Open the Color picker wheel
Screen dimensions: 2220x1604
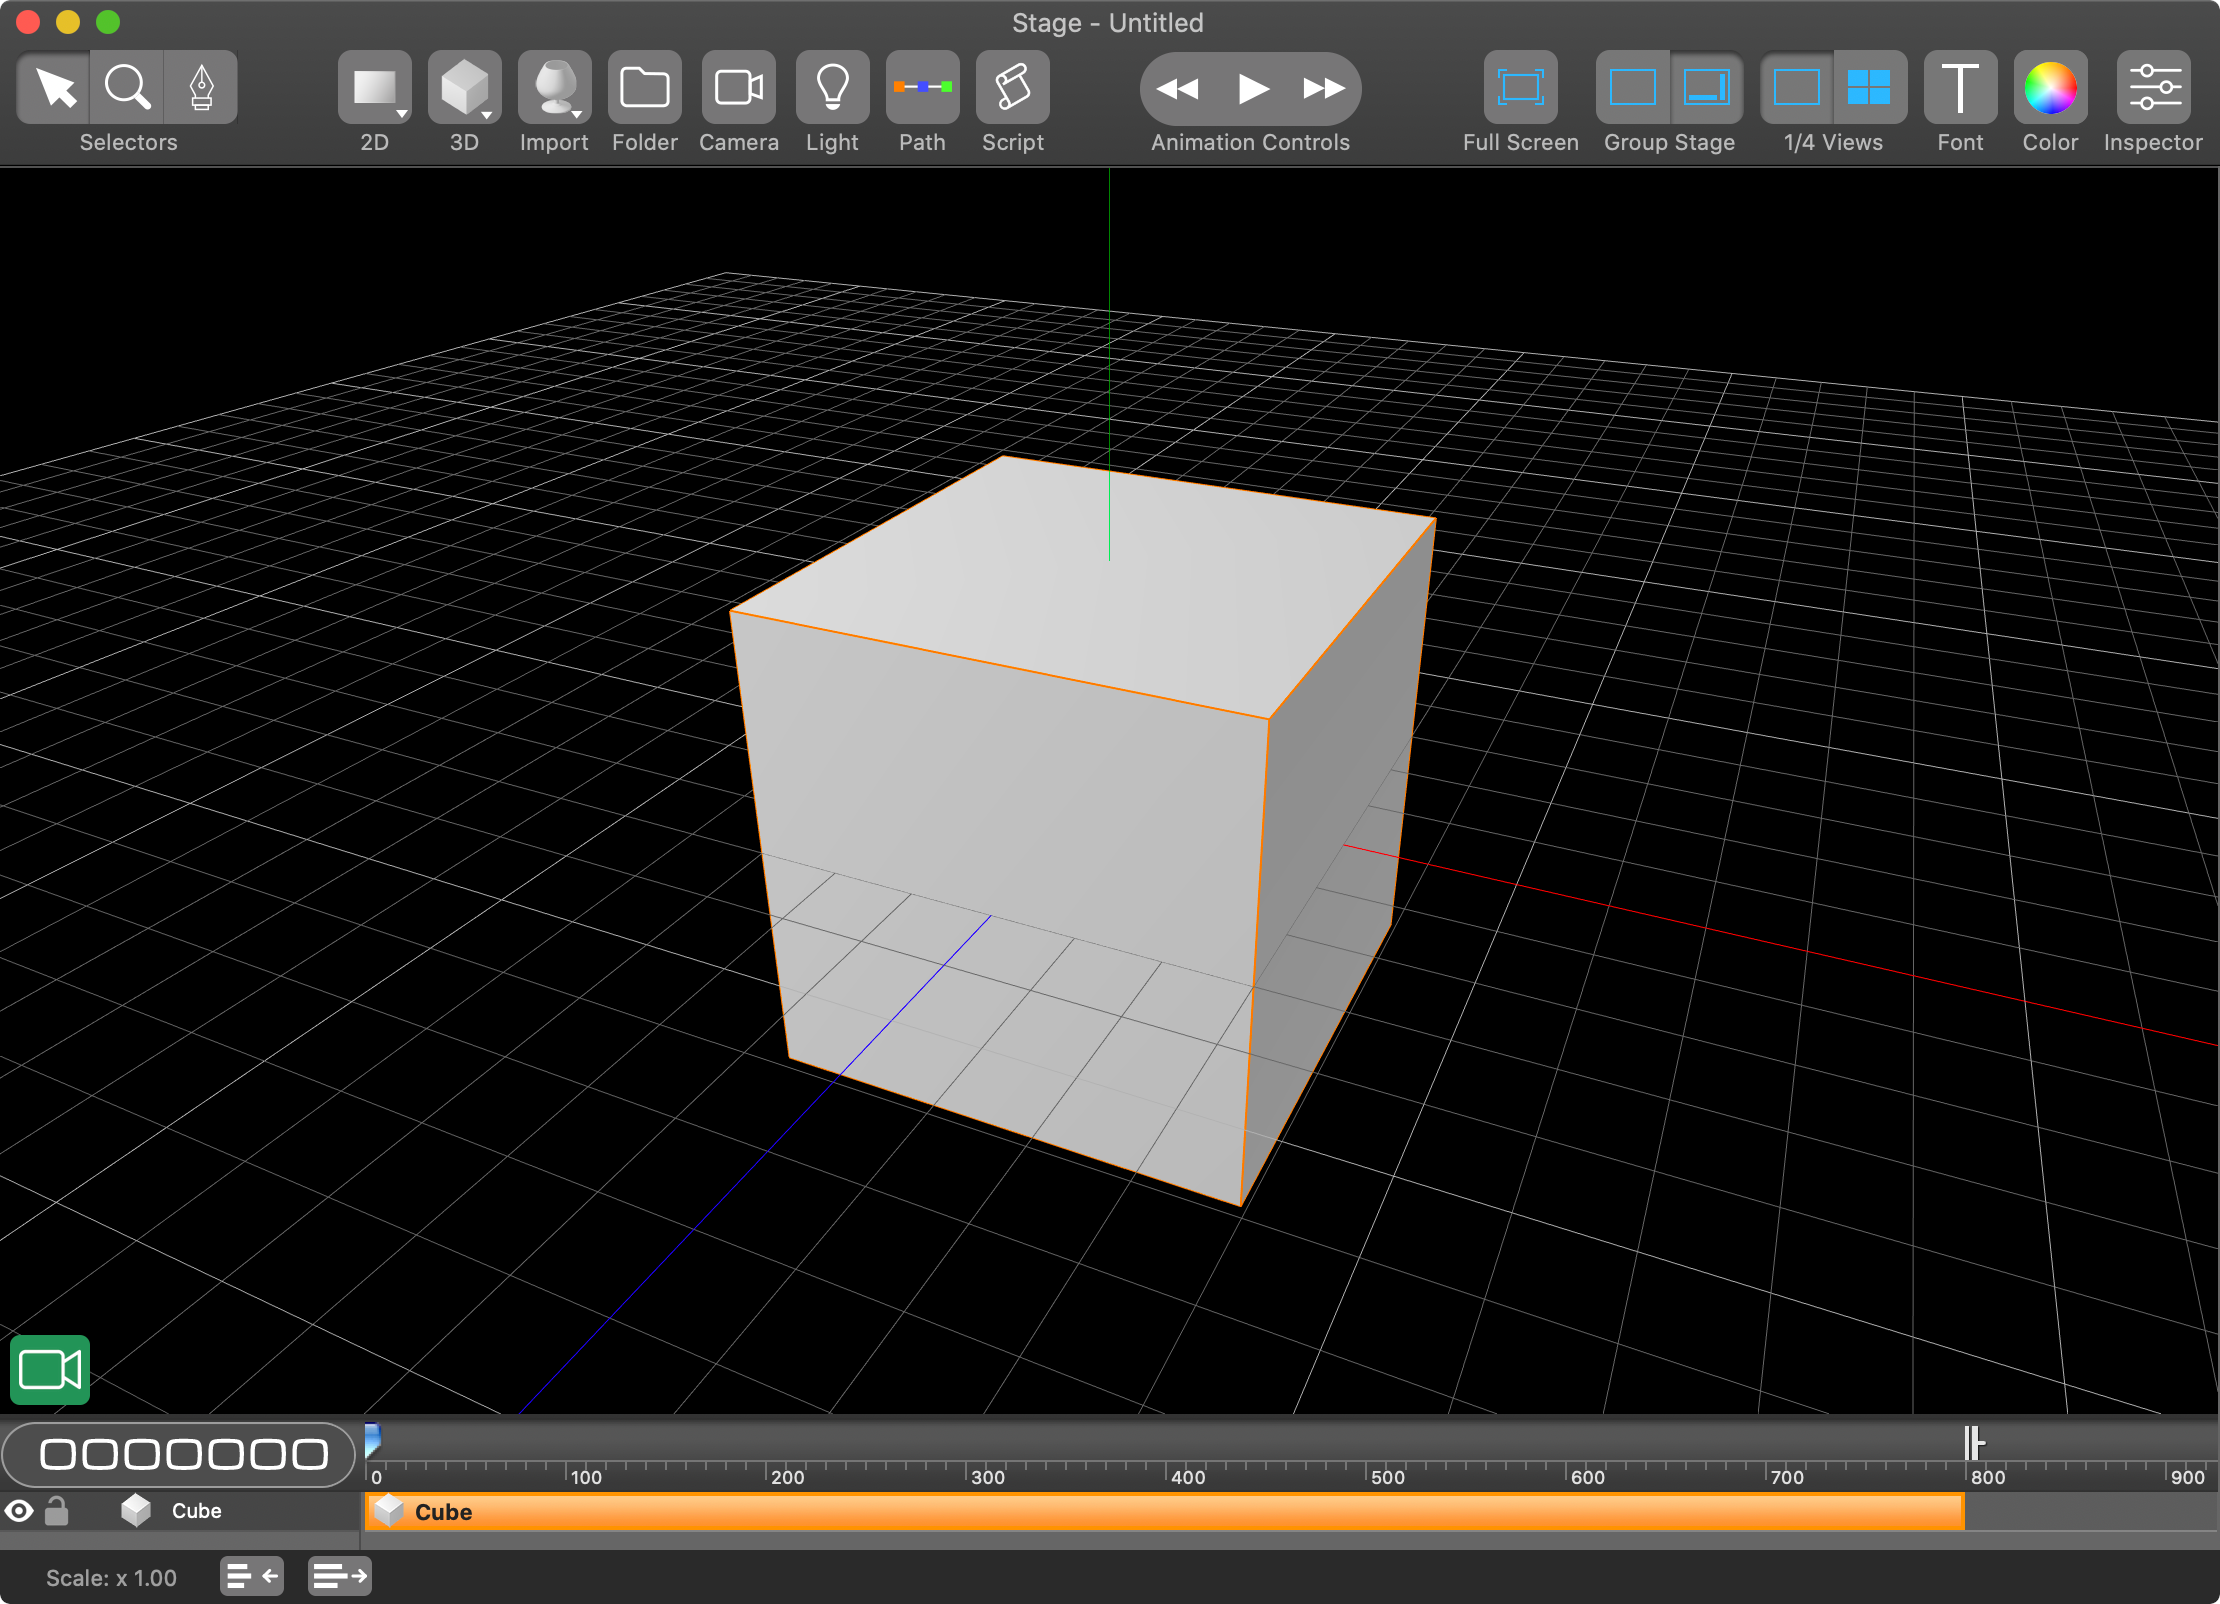2050,88
